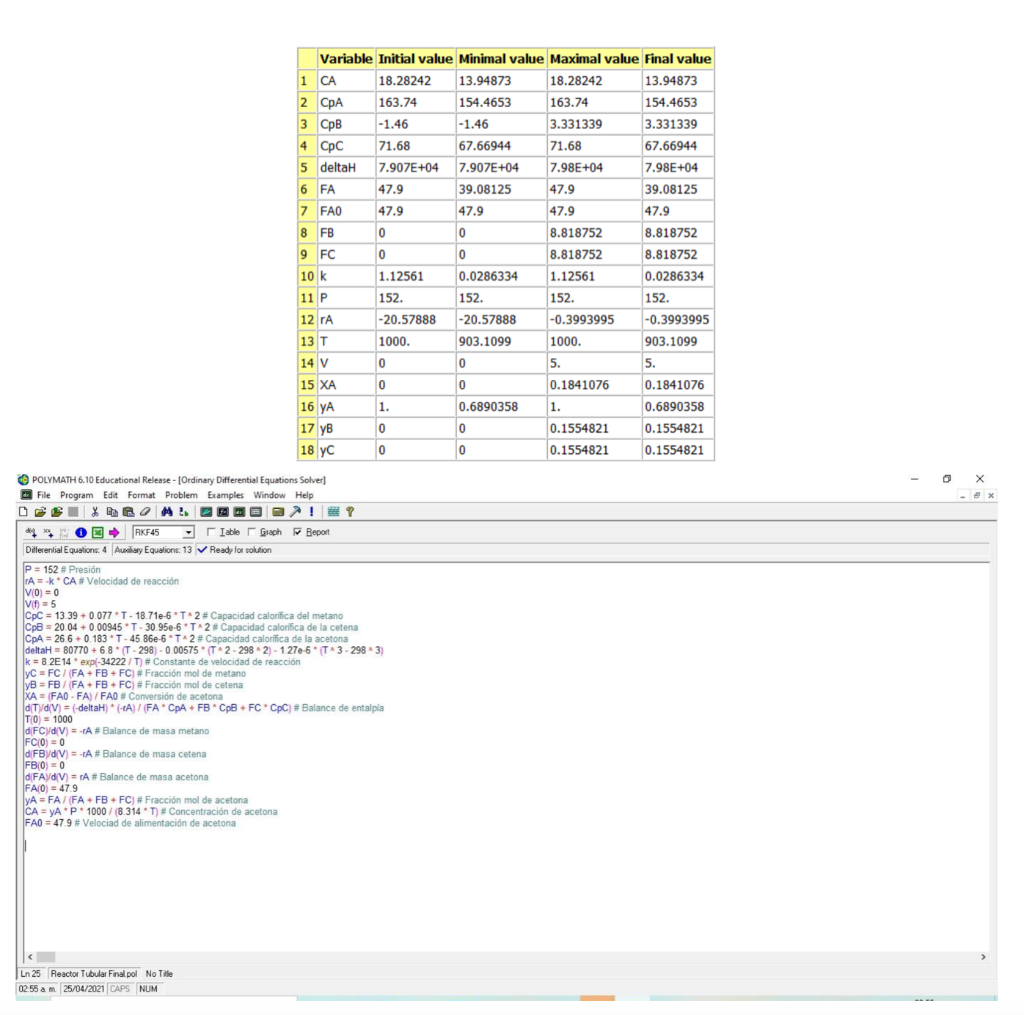
Task: Open the Window menu
Action: (x=269, y=495)
